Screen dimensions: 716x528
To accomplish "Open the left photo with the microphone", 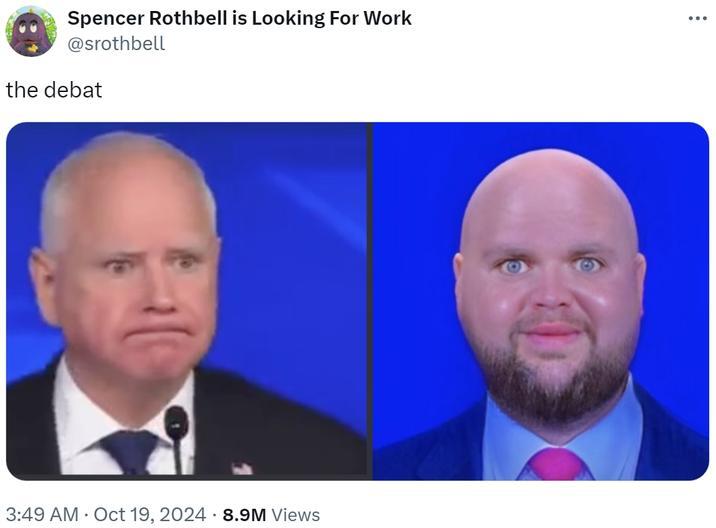I will click(186, 301).
